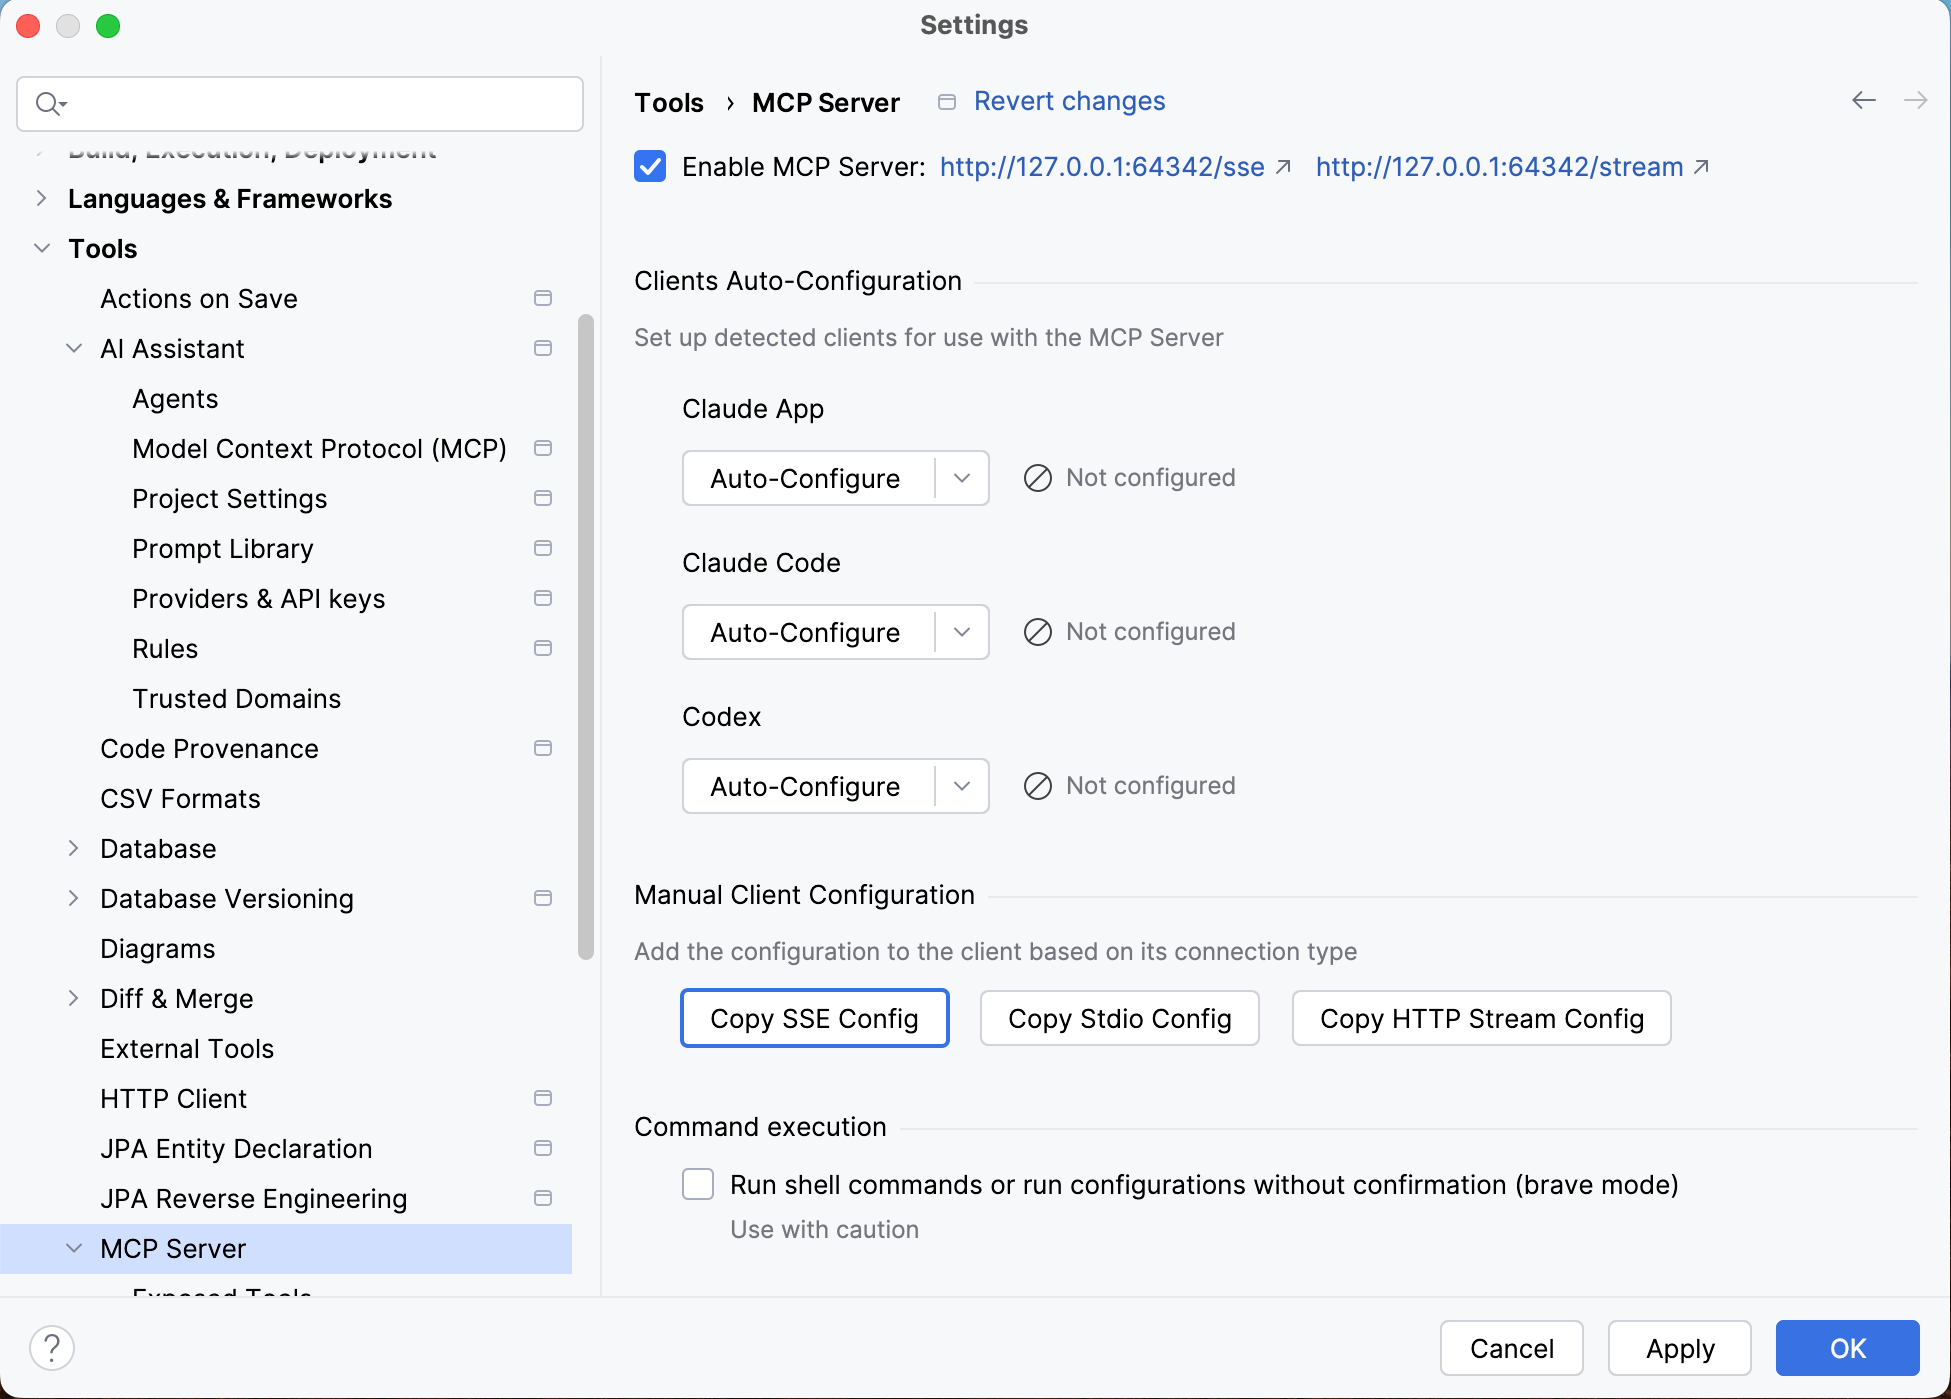Select the Tools breadcrumb

(668, 102)
